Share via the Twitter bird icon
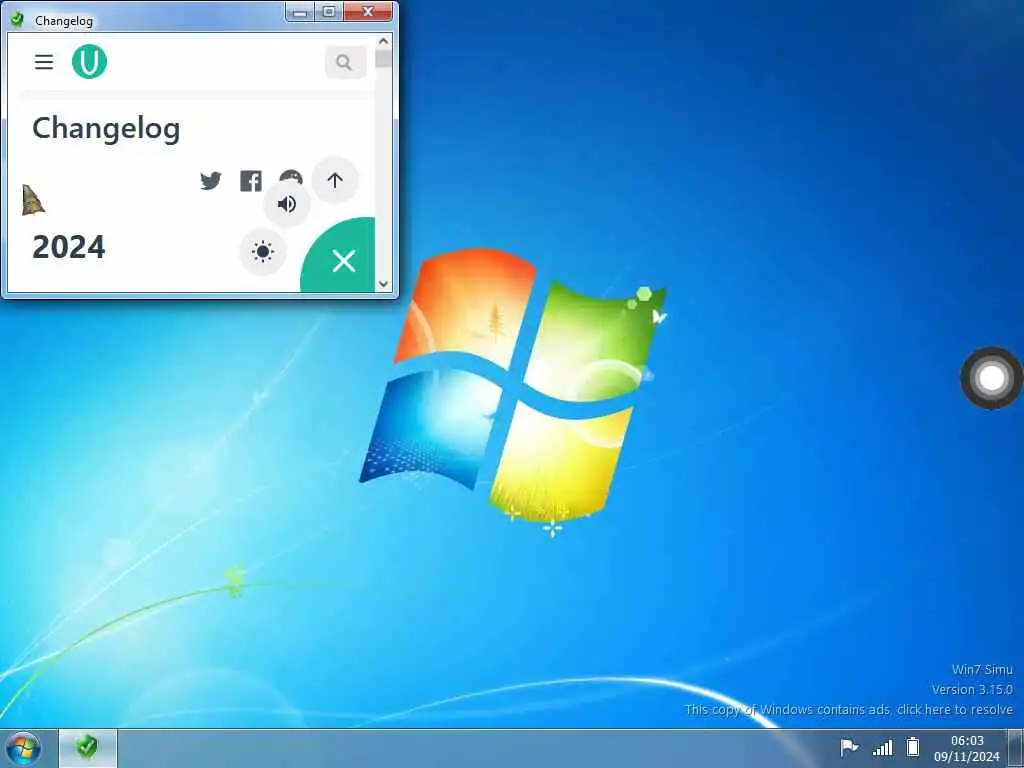The height and width of the screenshot is (768, 1024). point(210,181)
